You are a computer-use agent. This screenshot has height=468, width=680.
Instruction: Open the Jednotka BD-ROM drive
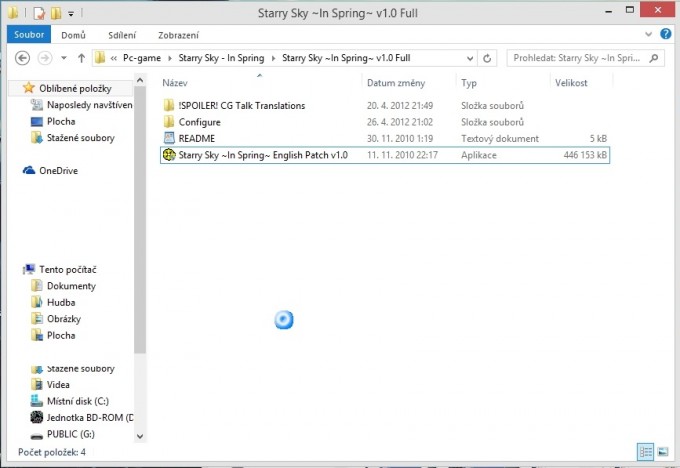coord(90,418)
